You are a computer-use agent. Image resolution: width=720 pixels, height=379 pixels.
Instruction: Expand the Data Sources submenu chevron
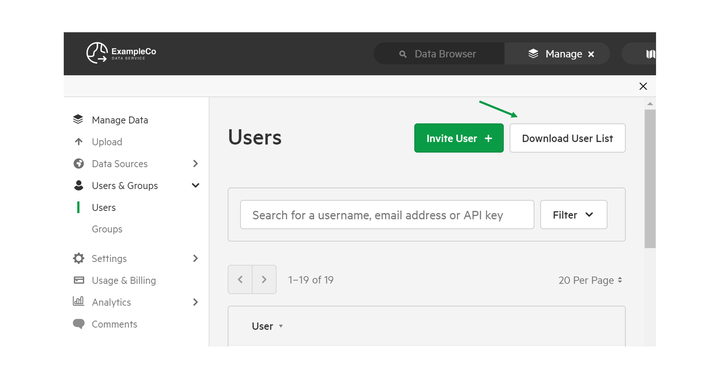point(195,164)
